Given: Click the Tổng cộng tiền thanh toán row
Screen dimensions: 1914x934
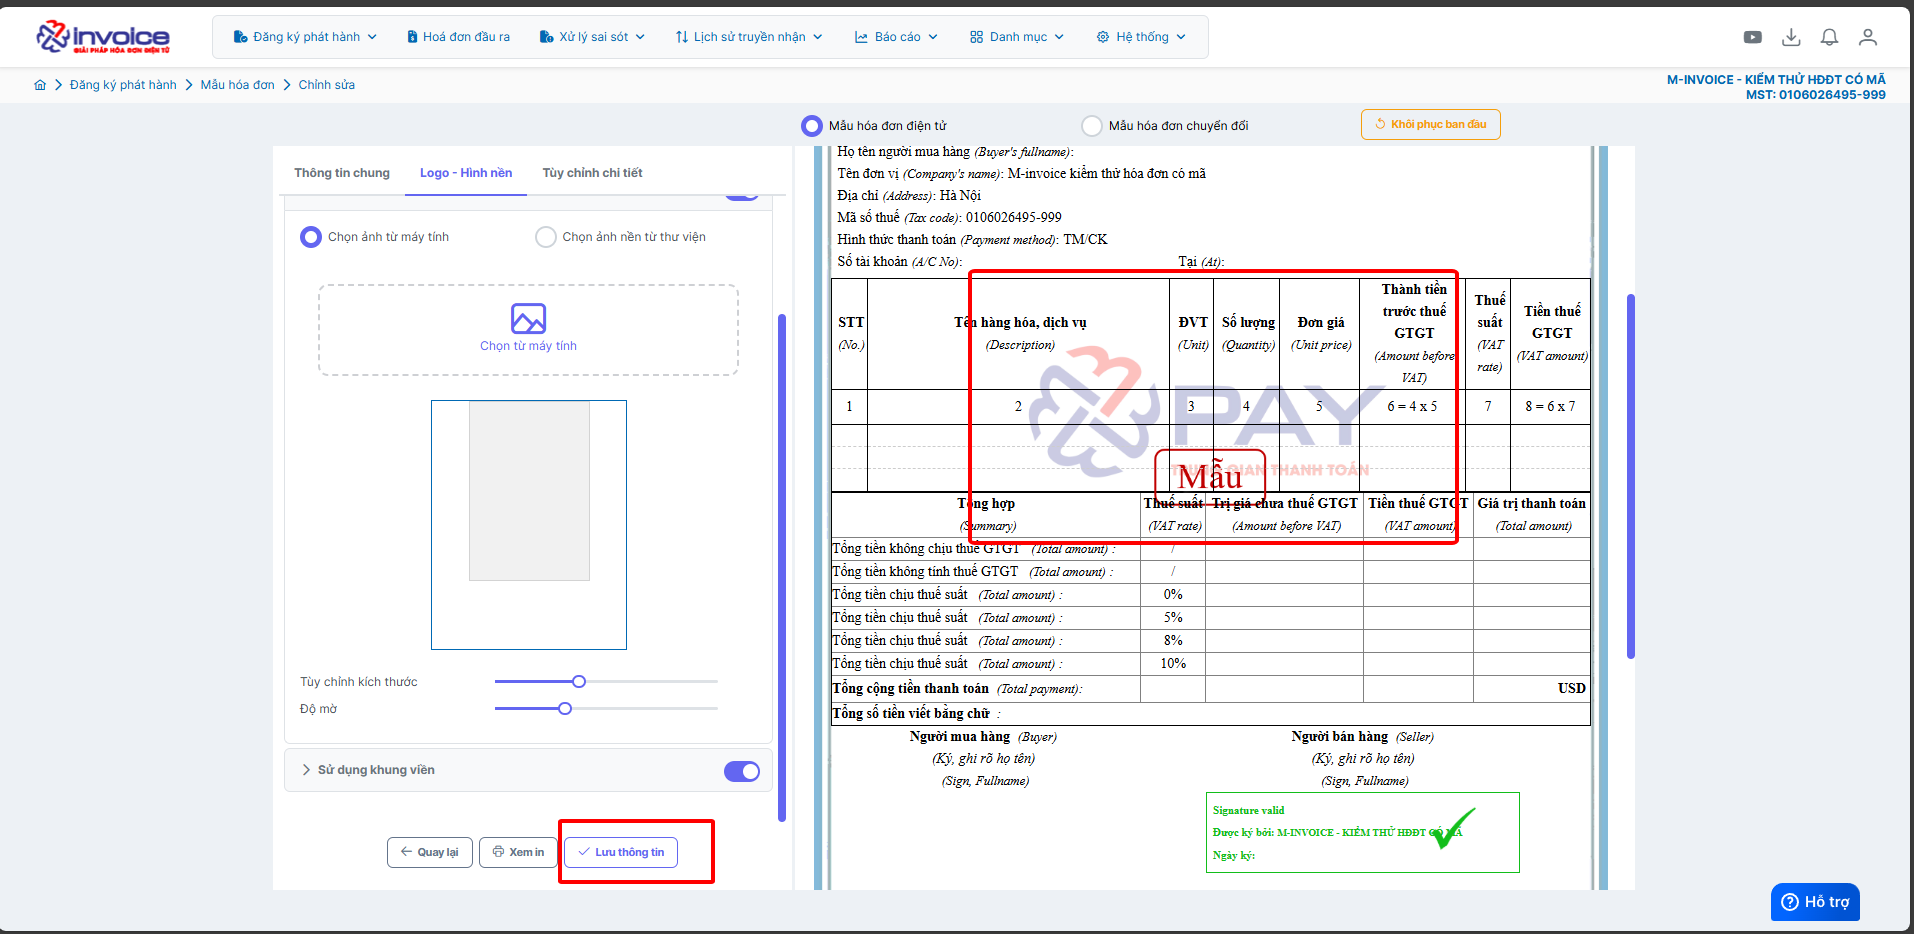Looking at the screenshot, I should click(x=1210, y=688).
